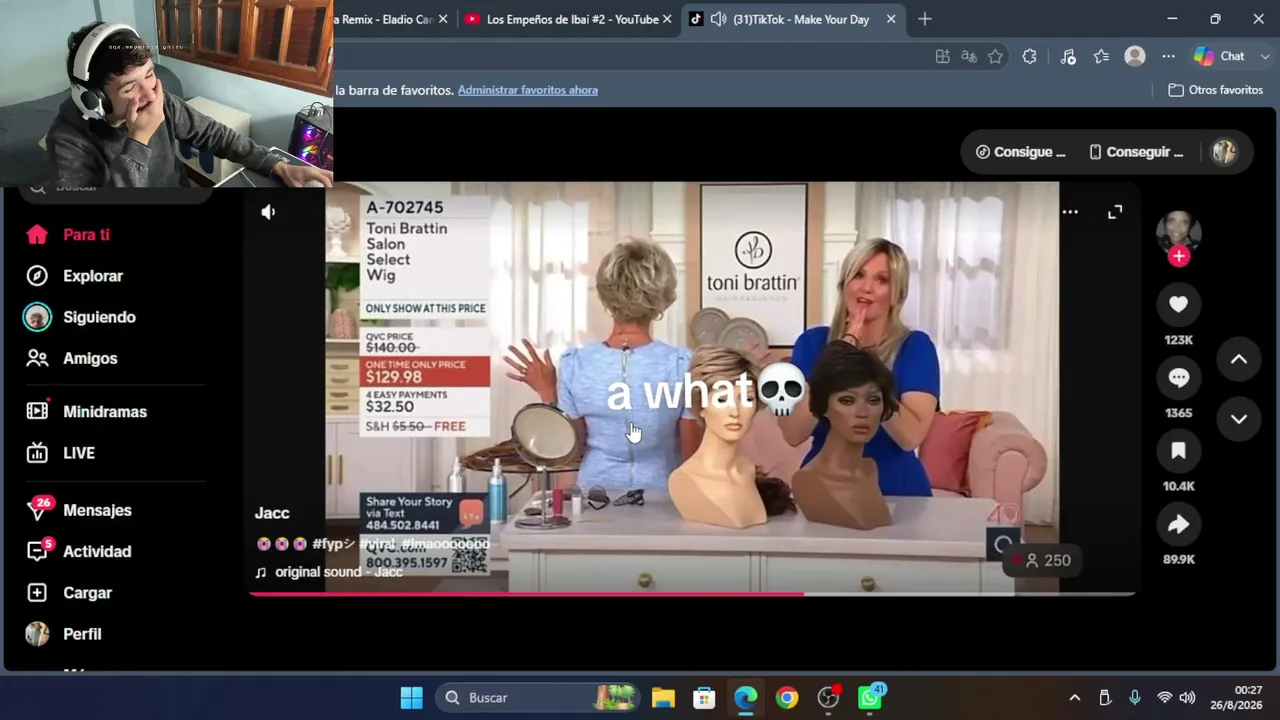The width and height of the screenshot is (1280, 720).
Task: Open the video's three-dot options menu
Action: coord(1070,212)
